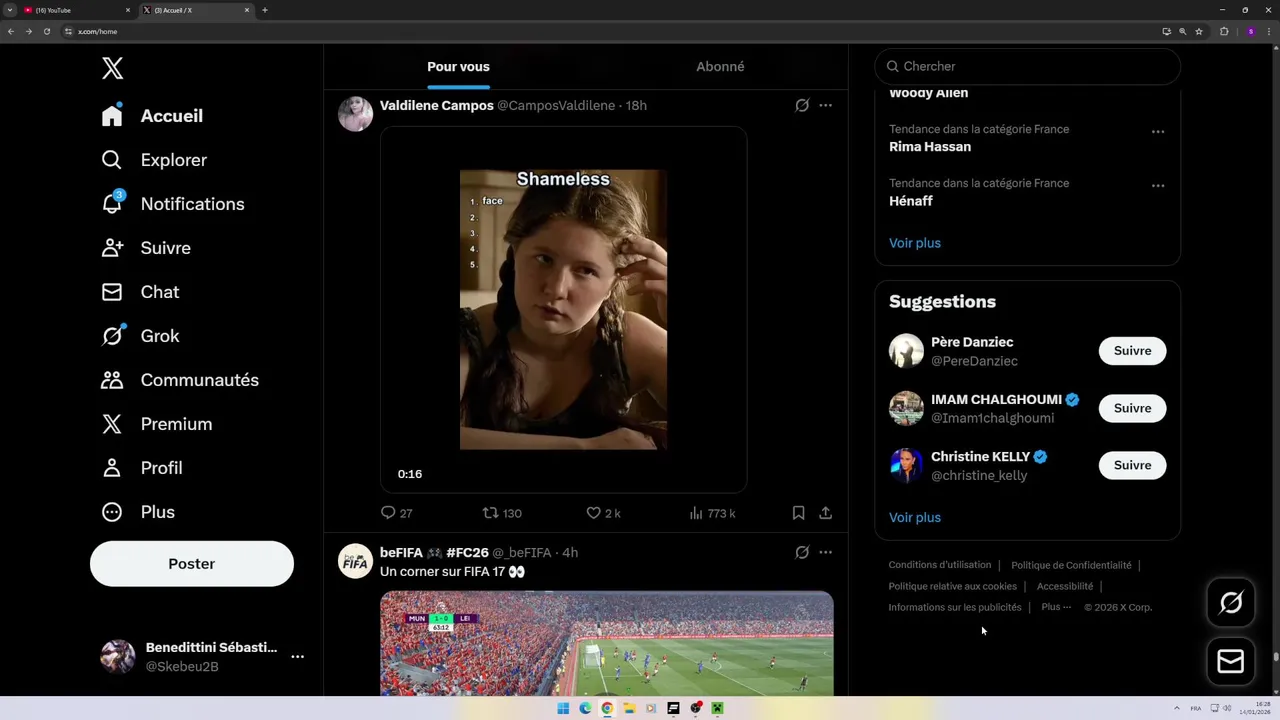Open Valdilene Campos profile avatar
The image size is (1280, 720).
point(355,114)
